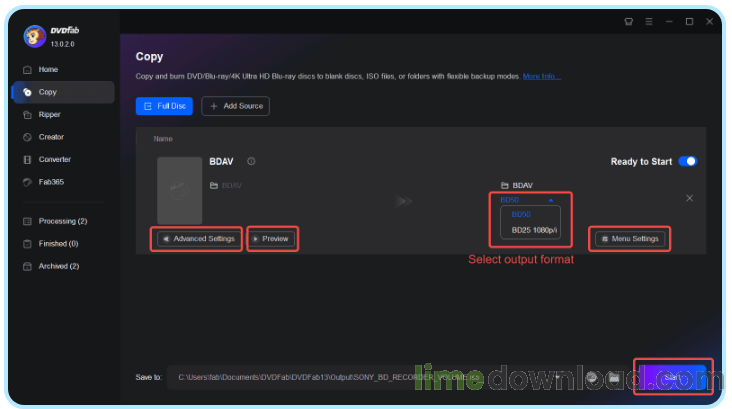Click the version text 13.0.2.0

pyautogui.click(x=63, y=44)
